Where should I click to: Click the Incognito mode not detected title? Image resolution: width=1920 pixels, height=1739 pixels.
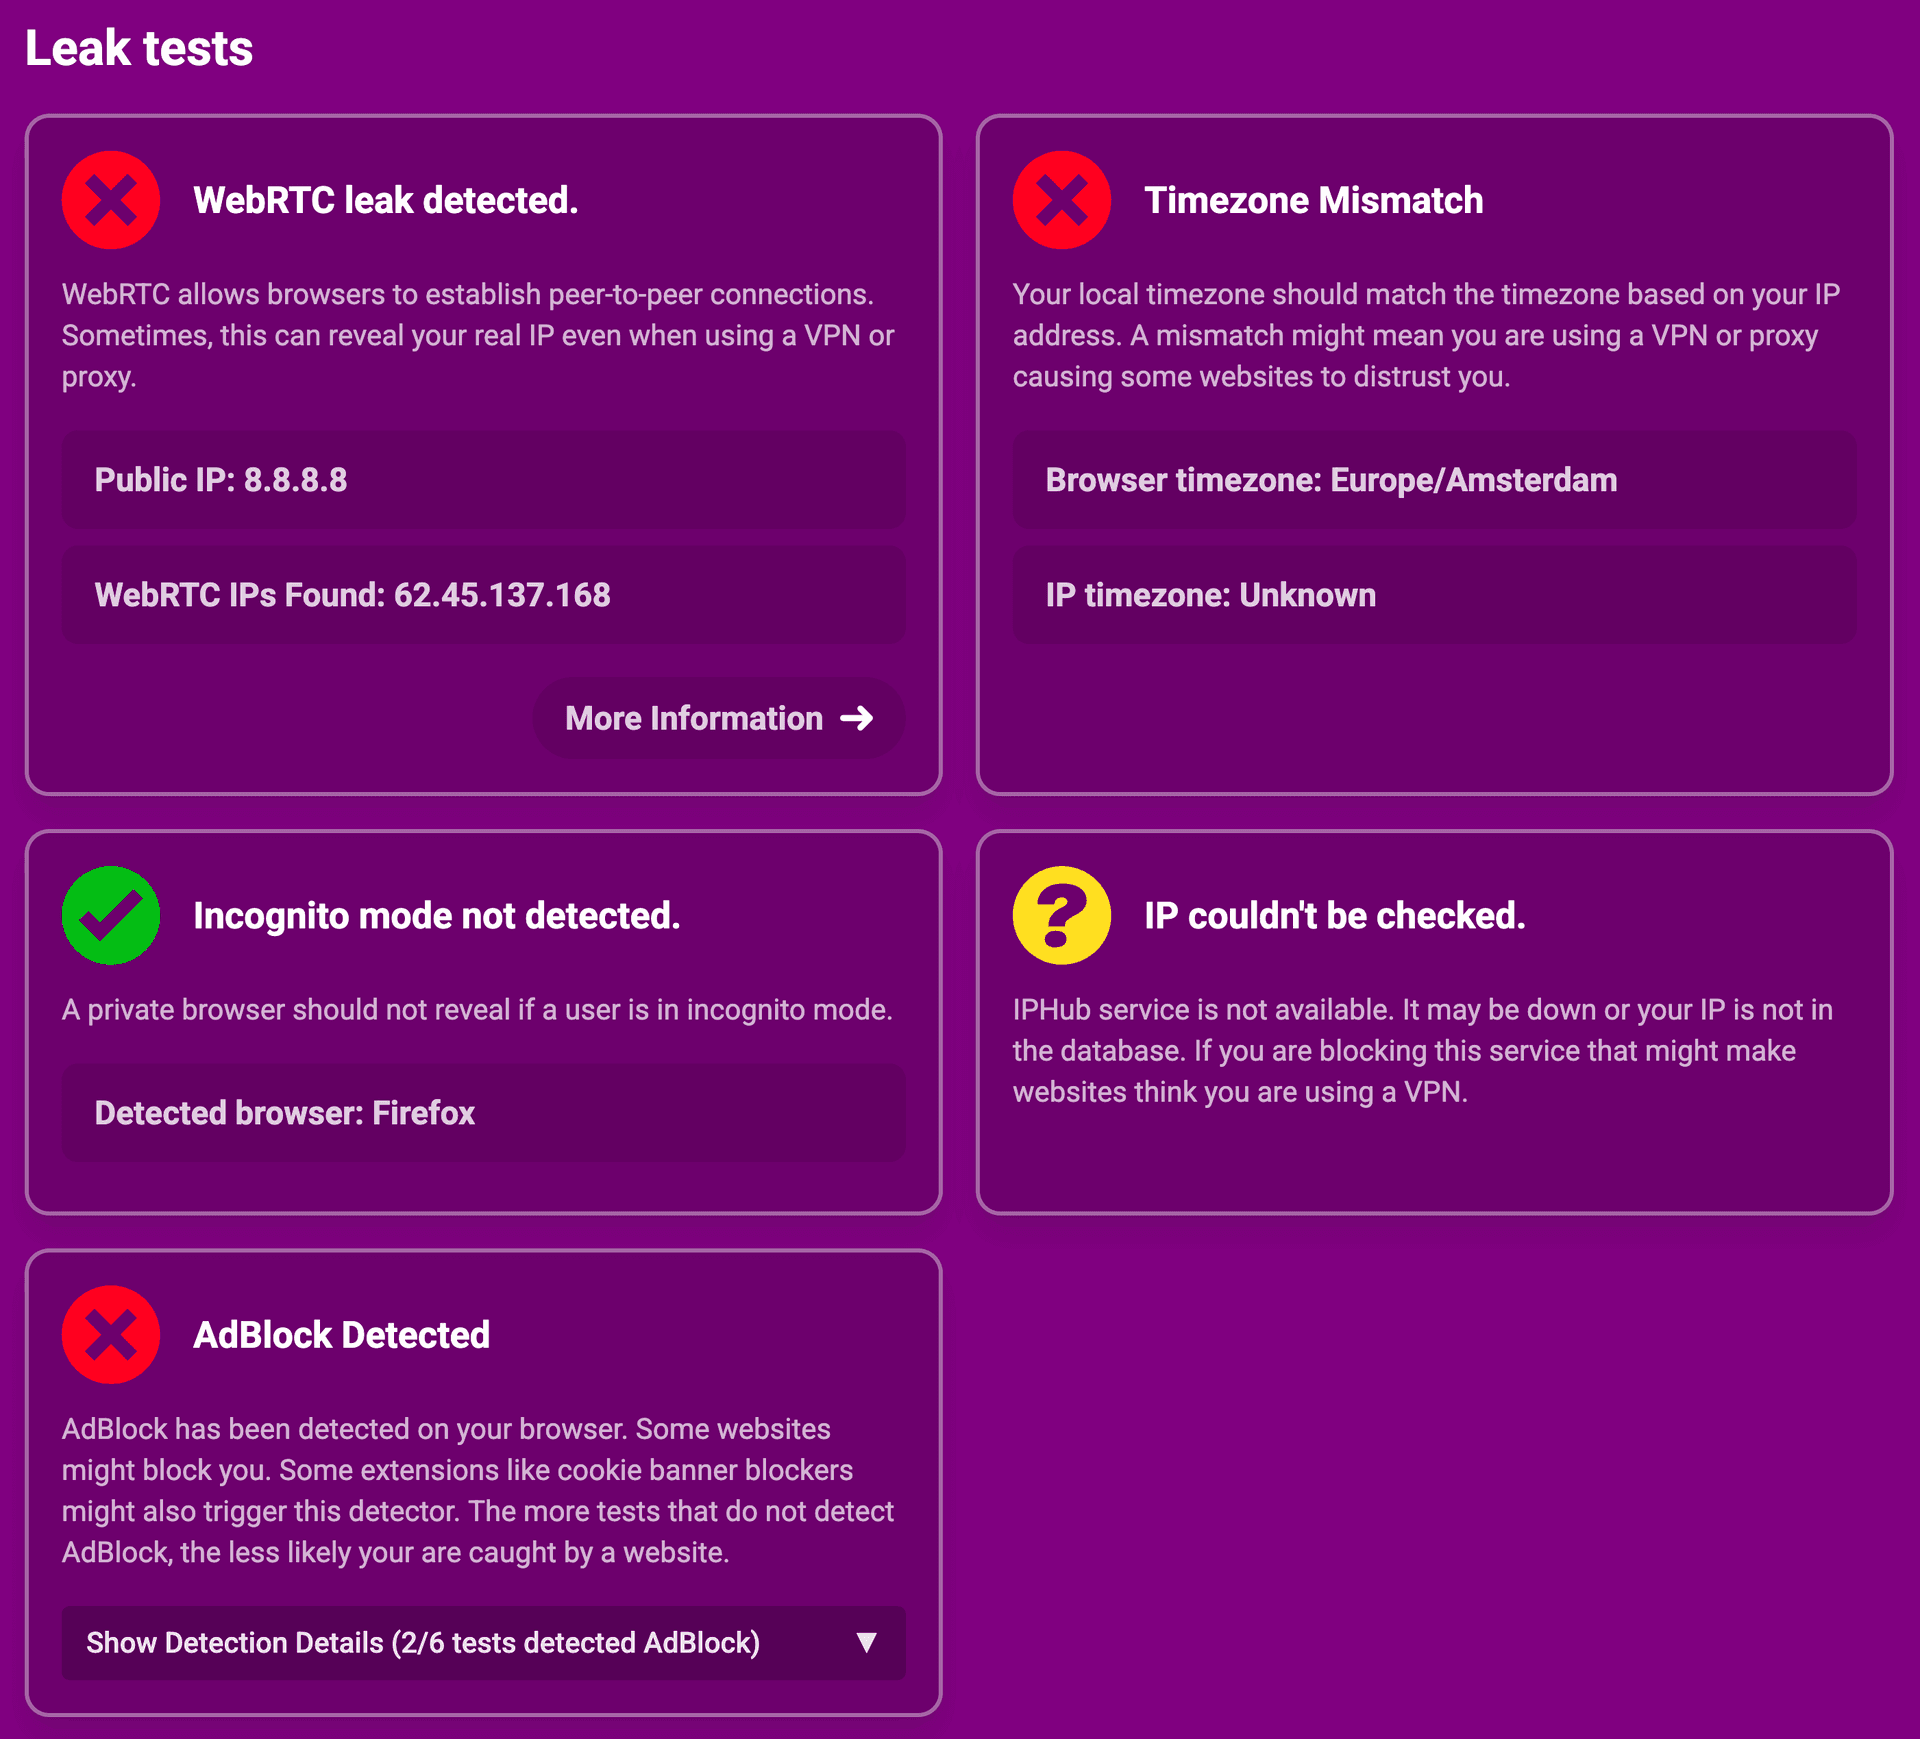tap(437, 916)
